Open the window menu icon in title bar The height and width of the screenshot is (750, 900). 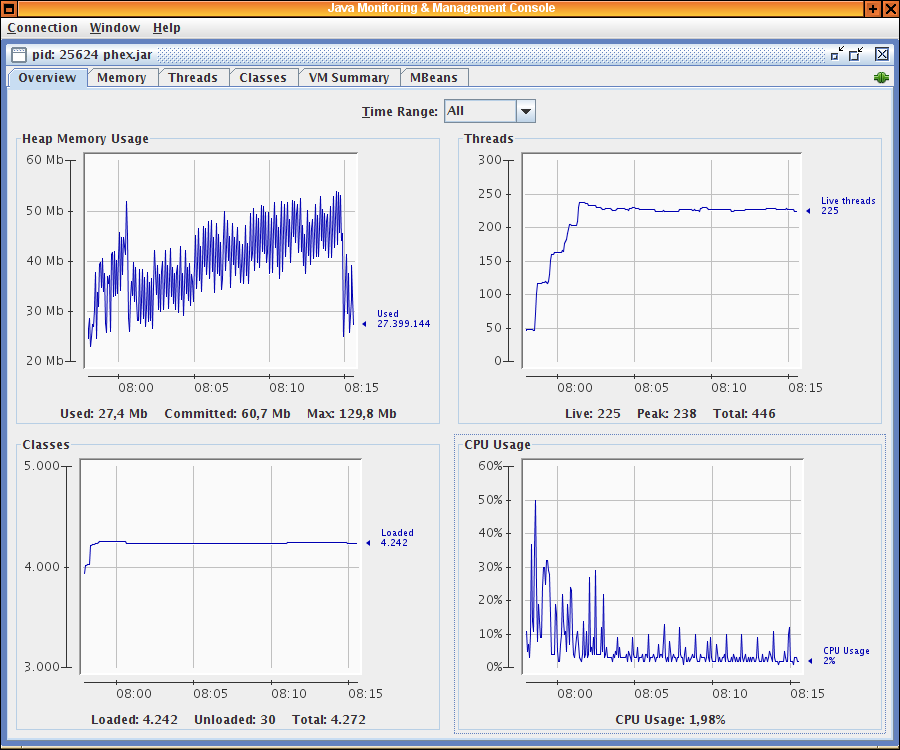point(9,8)
